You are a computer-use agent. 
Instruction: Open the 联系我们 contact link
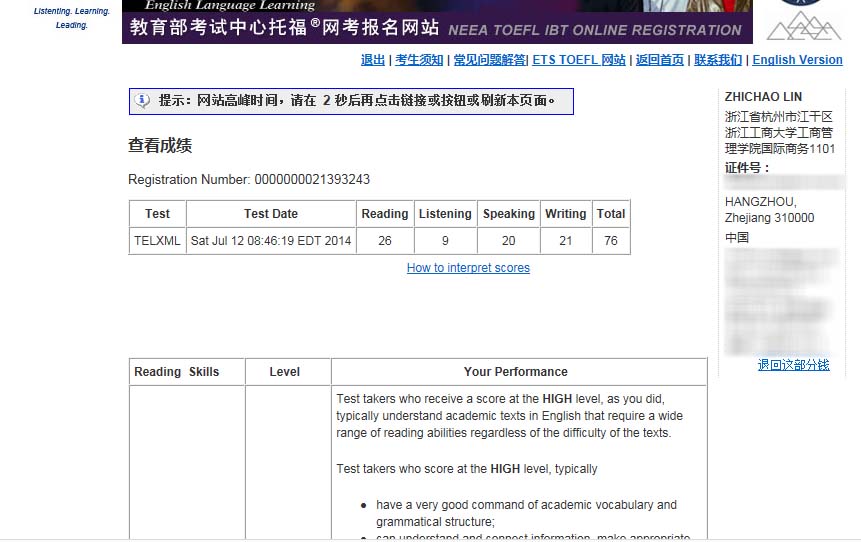(718, 60)
